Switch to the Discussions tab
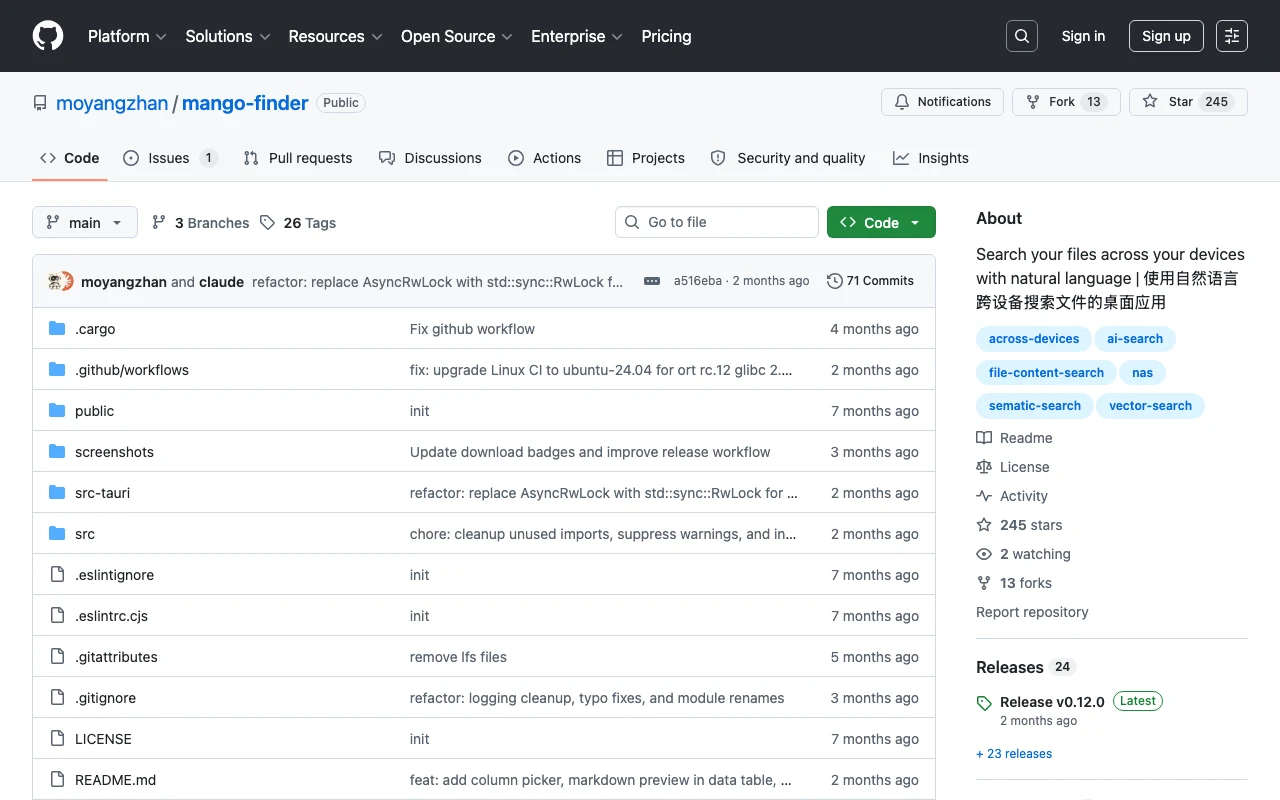 tap(430, 158)
